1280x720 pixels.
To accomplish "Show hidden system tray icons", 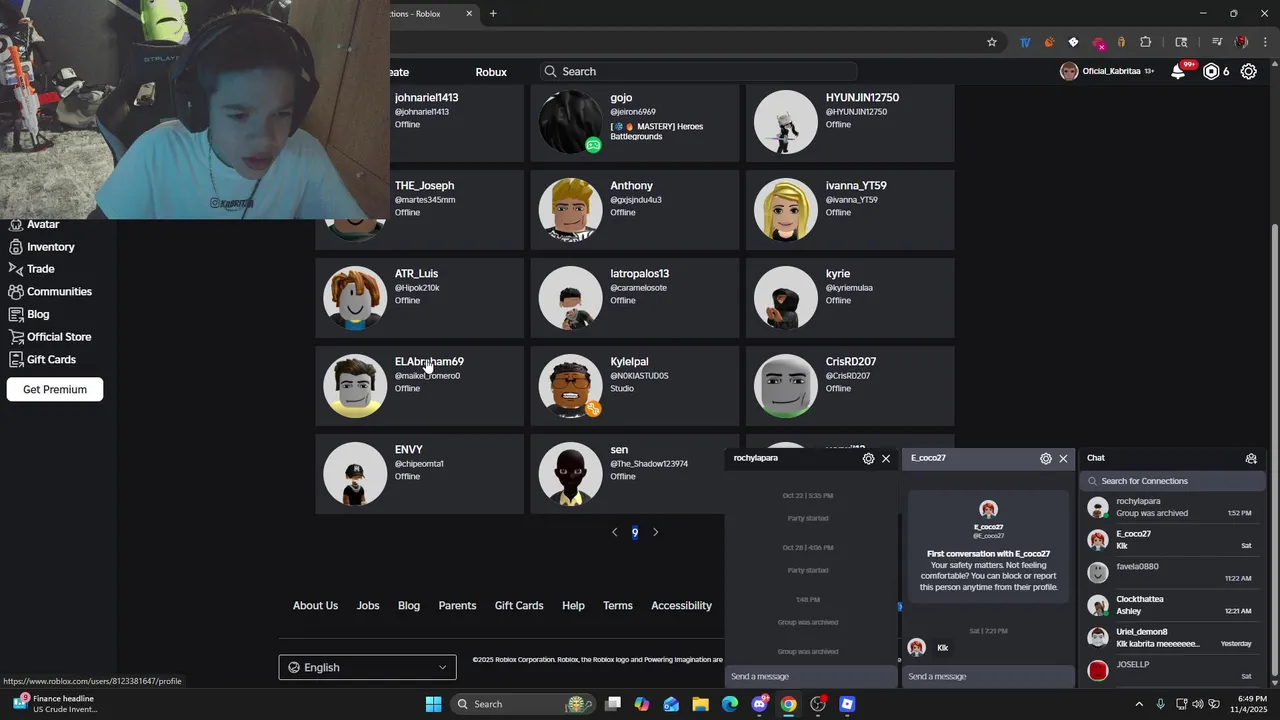I will click(1138, 704).
